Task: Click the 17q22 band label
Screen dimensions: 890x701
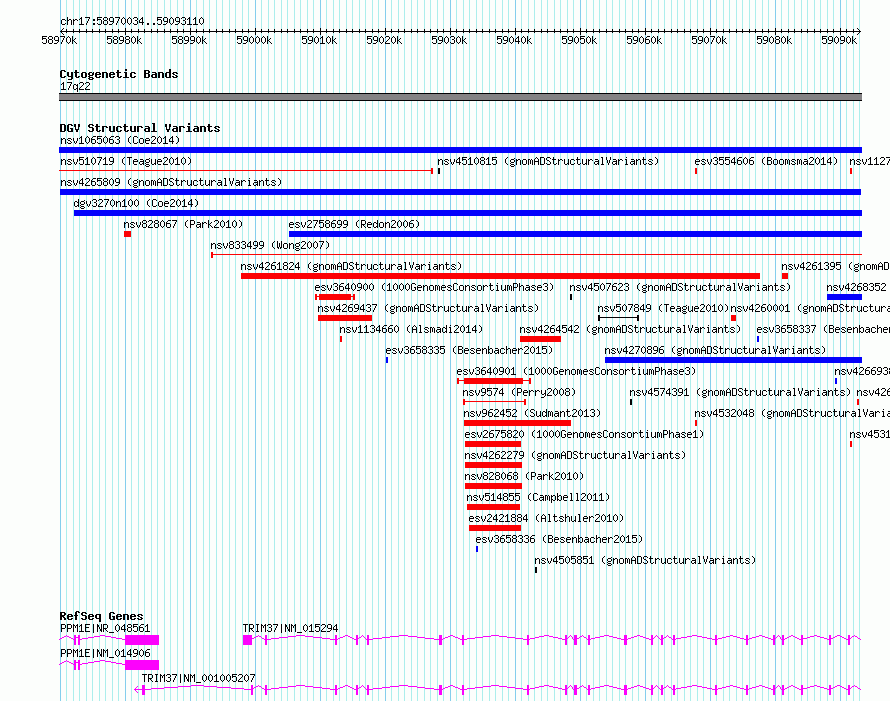Action: point(75,86)
